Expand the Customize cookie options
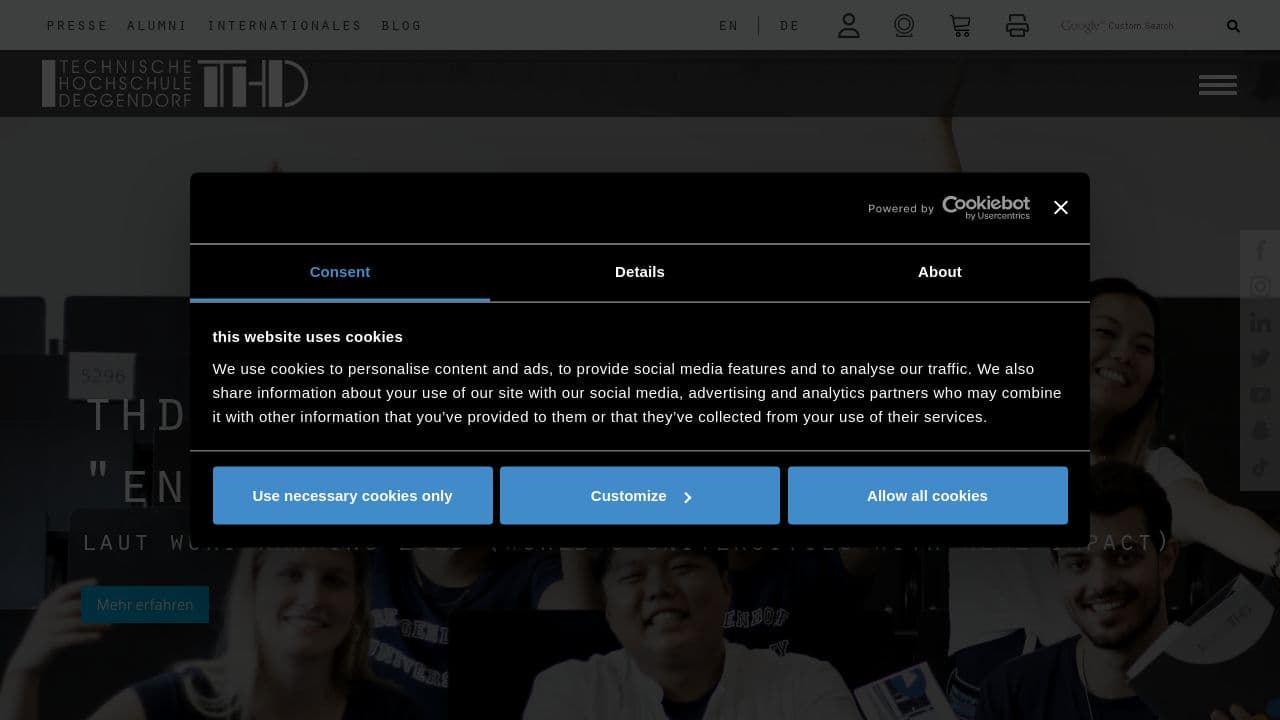The image size is (1280, 720). (x=639, y=495)
